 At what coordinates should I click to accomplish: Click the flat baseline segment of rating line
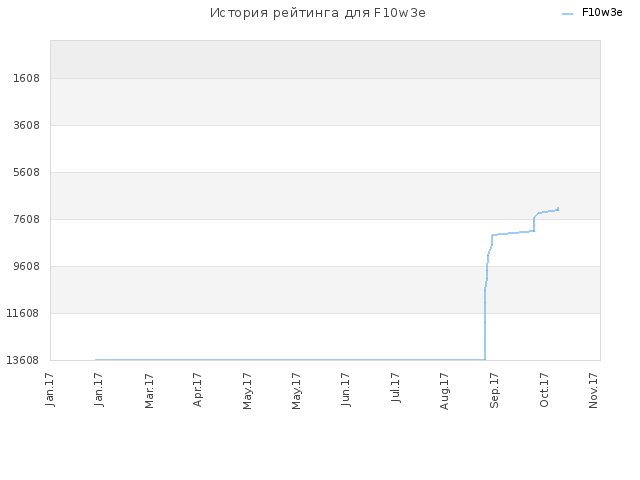tap(290, 360)
